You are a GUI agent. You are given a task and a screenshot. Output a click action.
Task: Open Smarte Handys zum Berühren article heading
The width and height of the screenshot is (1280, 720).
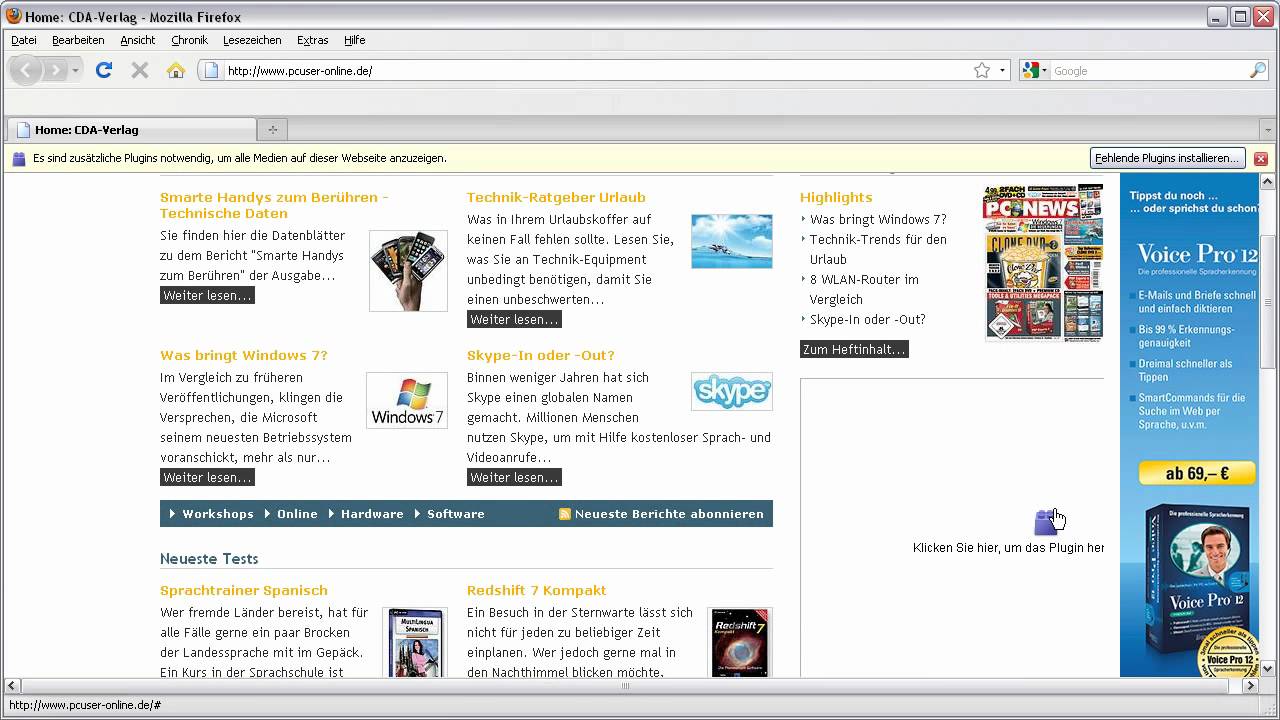tap(274, 205)
